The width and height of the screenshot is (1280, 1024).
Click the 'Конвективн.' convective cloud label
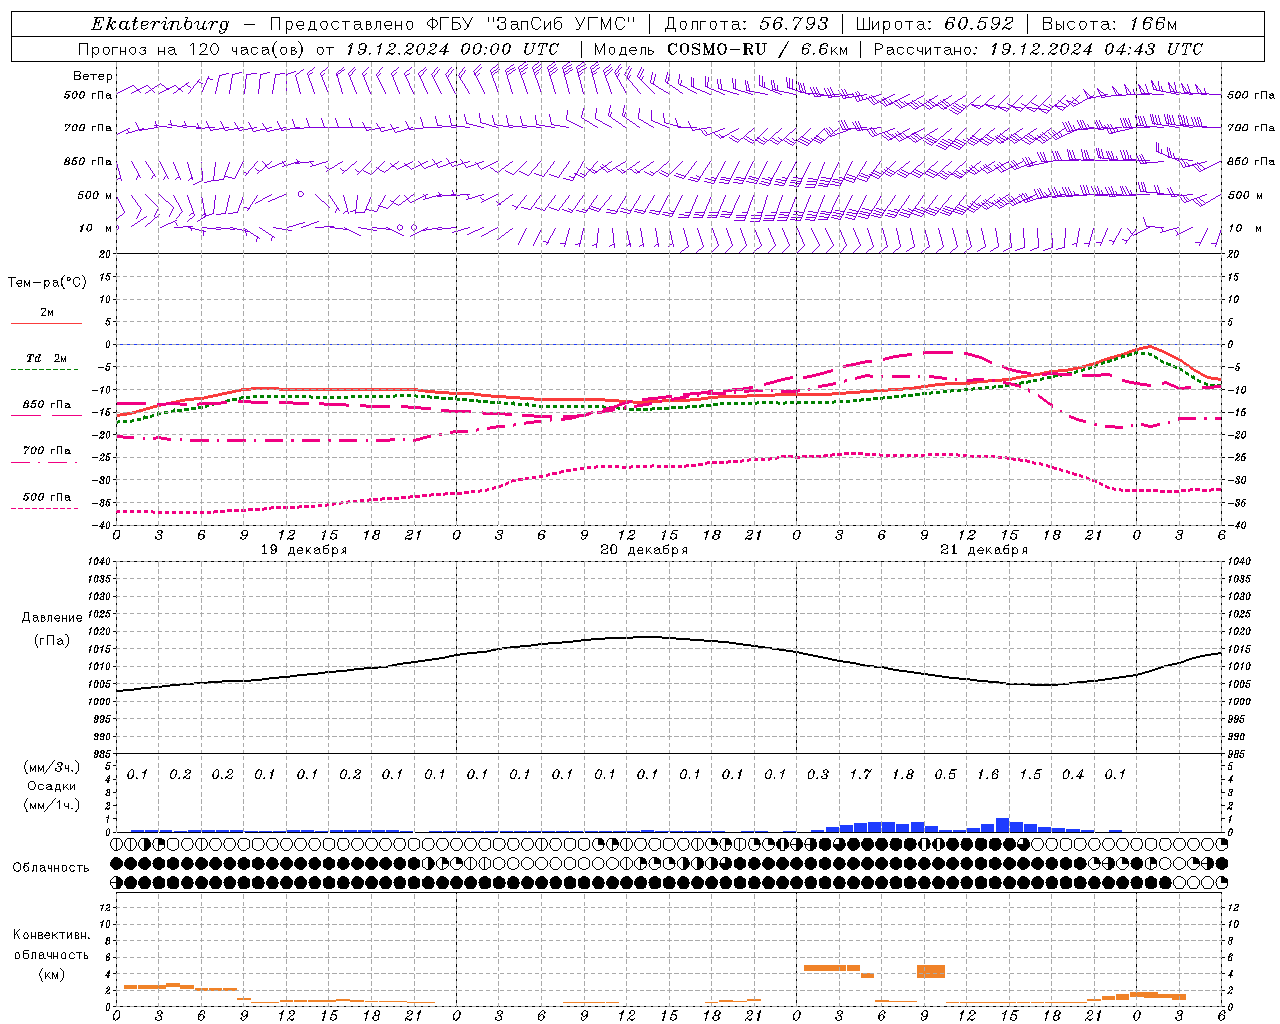point(52,935)
